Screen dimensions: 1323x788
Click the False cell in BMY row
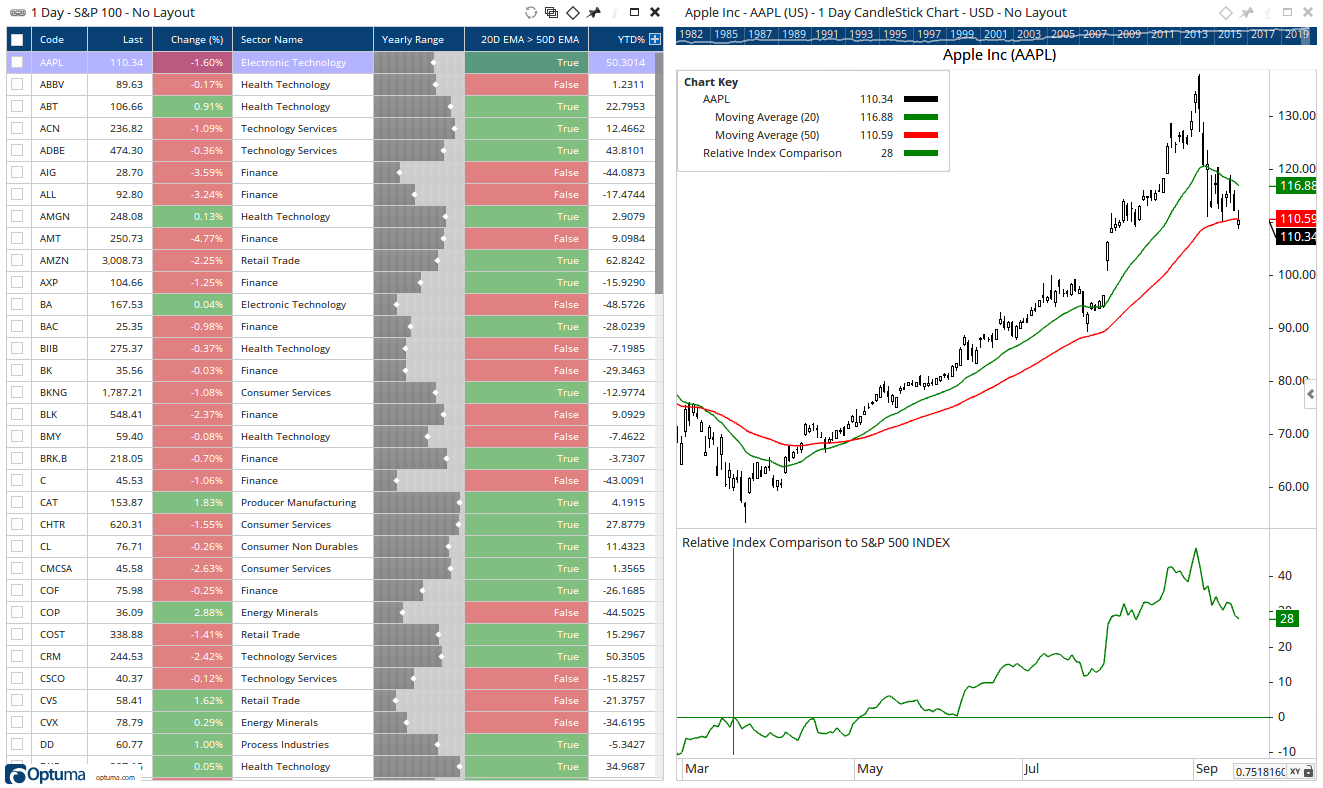coord(526,436)
